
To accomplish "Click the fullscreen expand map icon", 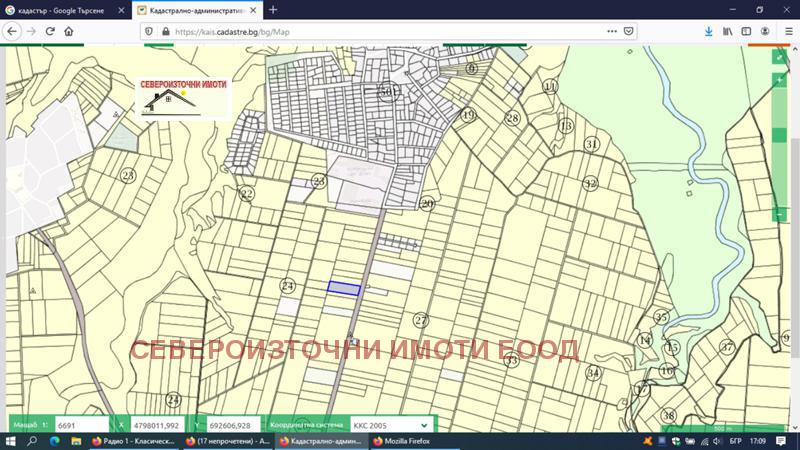I will tap(779, 57).
